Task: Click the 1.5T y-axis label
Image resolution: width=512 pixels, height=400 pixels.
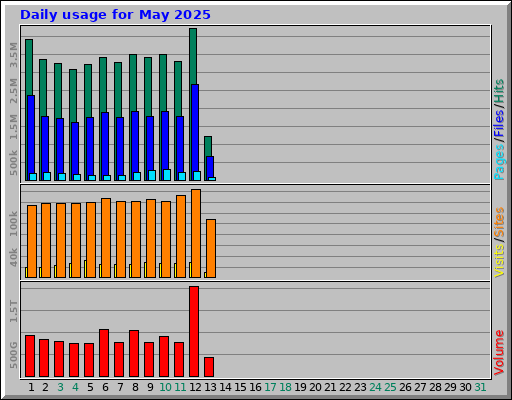Action: click(13, 311)
